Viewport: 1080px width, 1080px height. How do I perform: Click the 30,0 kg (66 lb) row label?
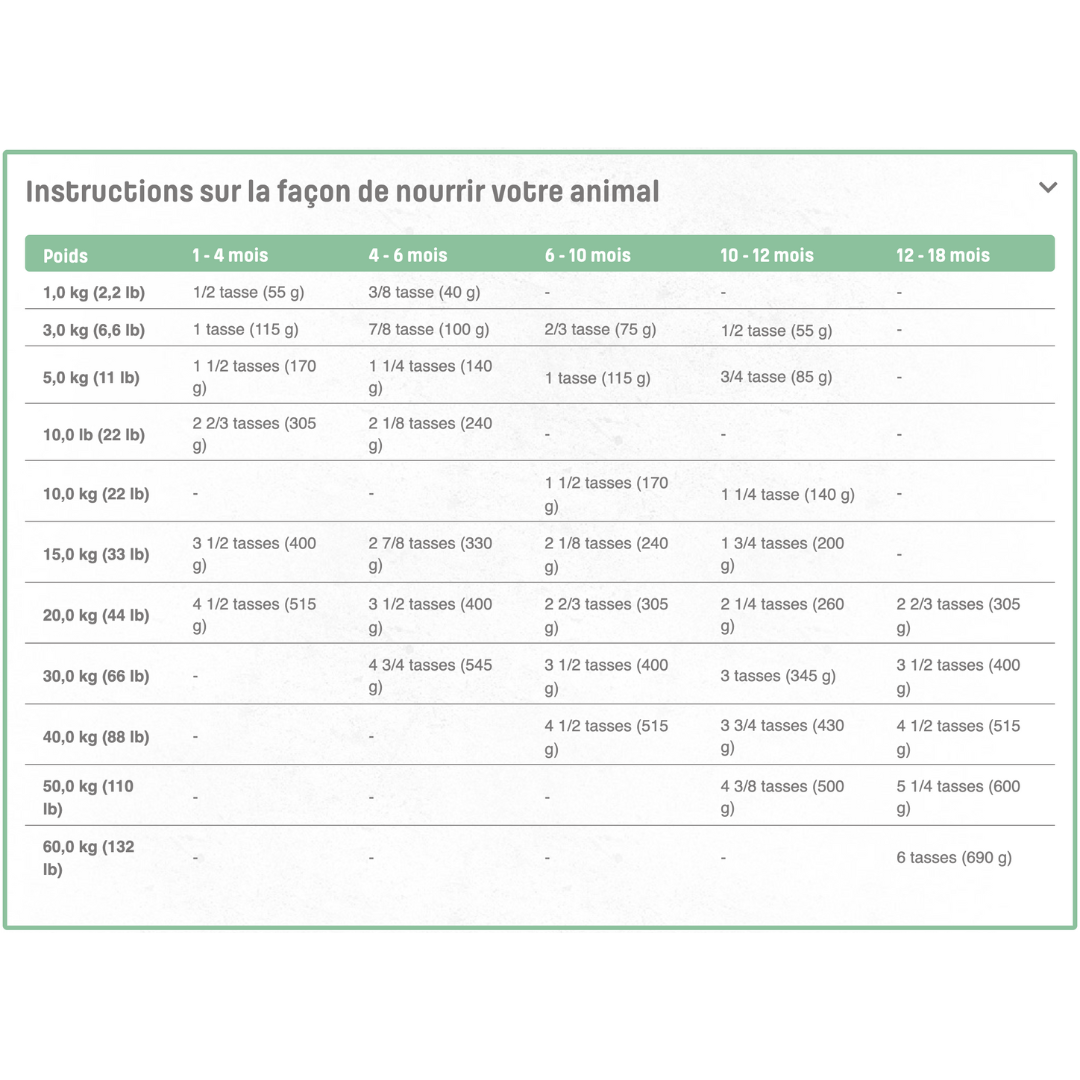(x=96, y=676)
